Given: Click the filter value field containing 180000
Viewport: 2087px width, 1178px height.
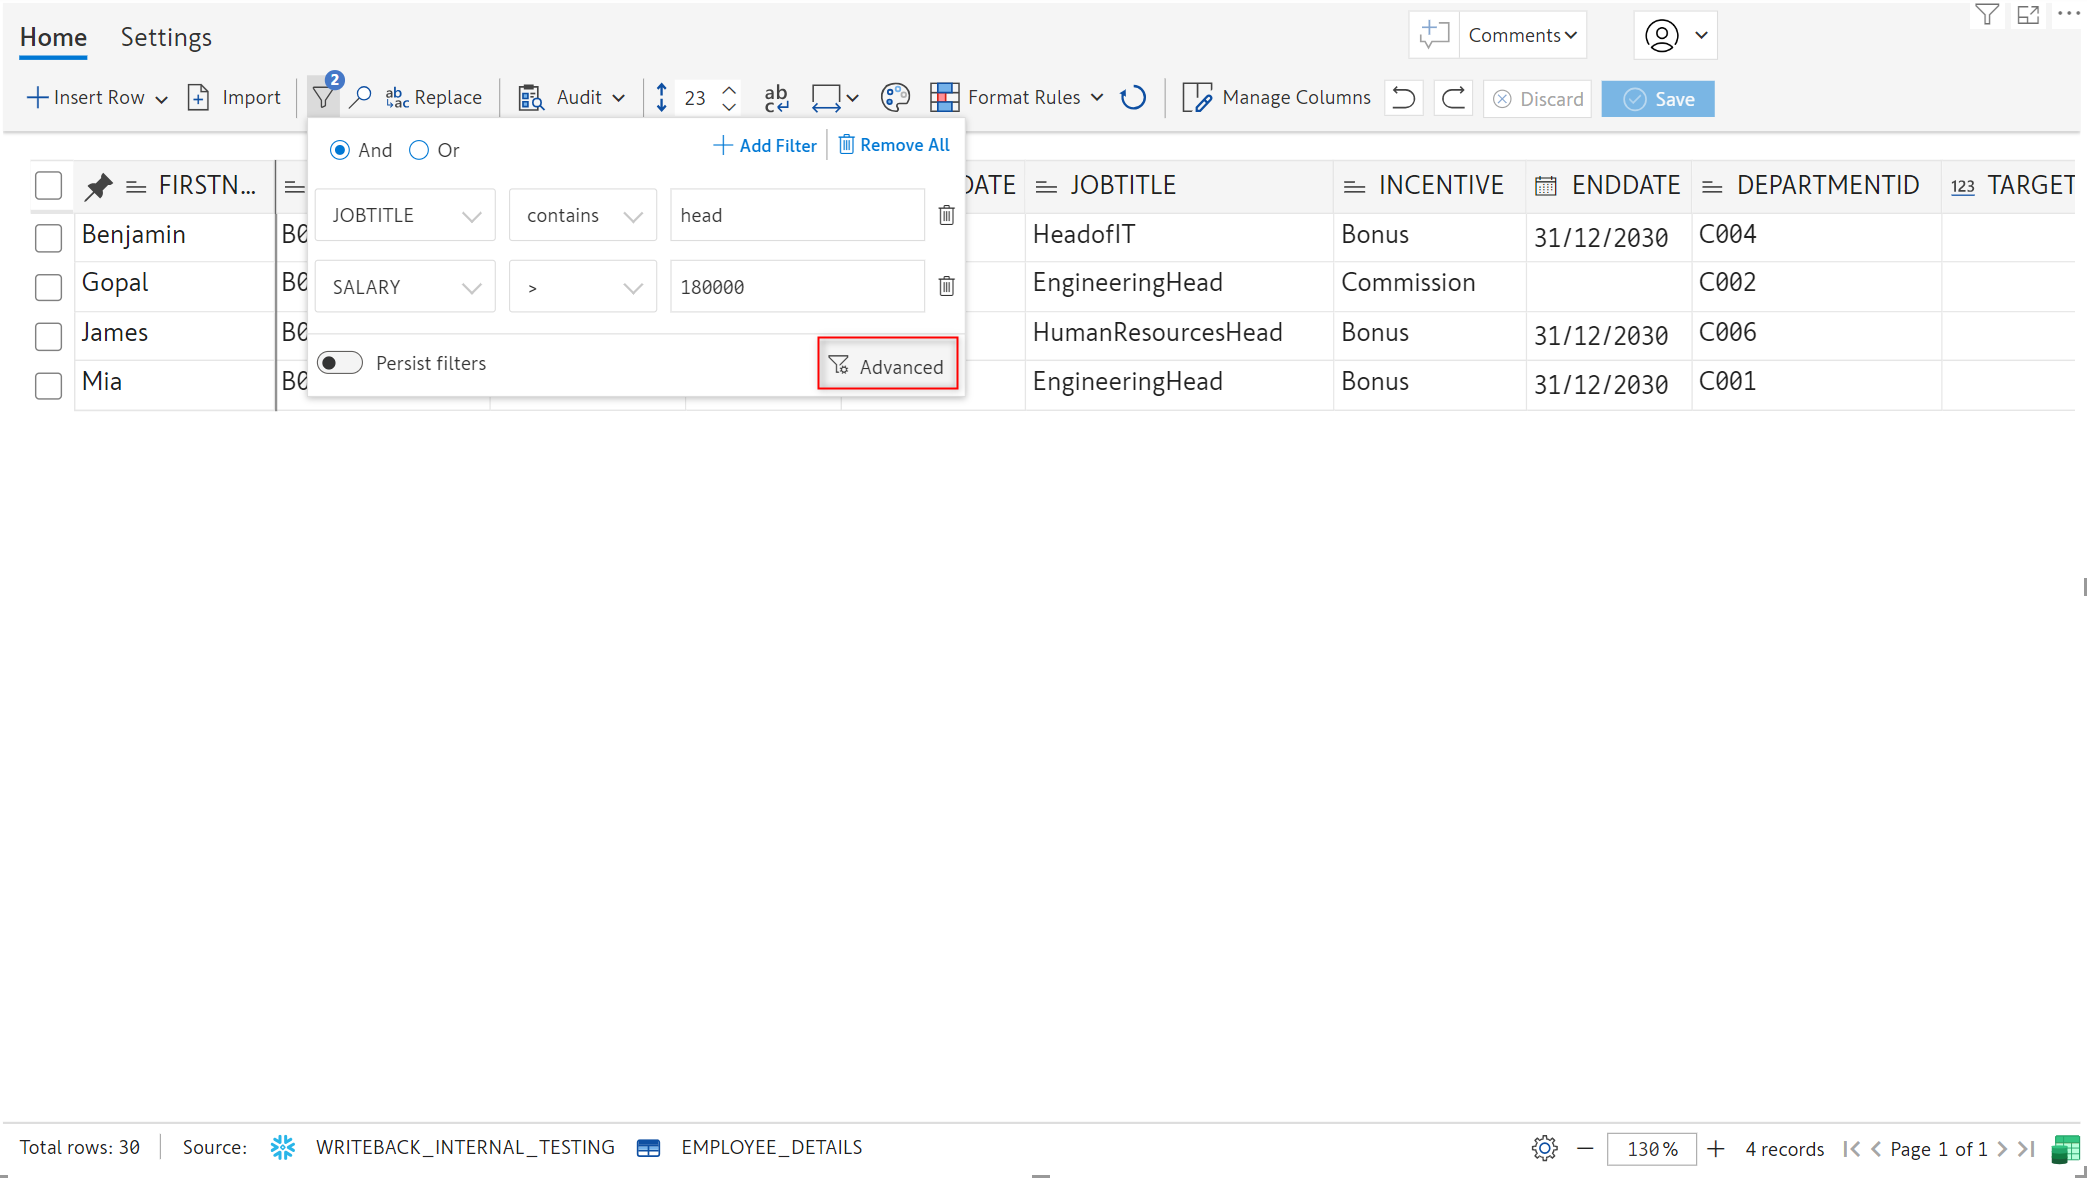Looking at the screenshot, I should tap(796, 287).
